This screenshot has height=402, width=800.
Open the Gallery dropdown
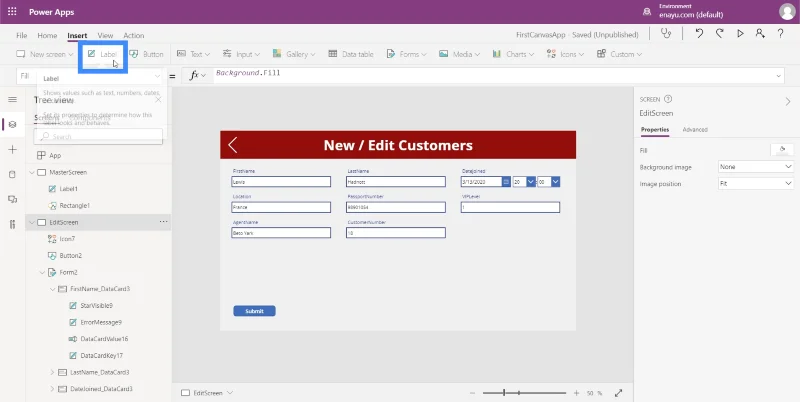point(293,54)
